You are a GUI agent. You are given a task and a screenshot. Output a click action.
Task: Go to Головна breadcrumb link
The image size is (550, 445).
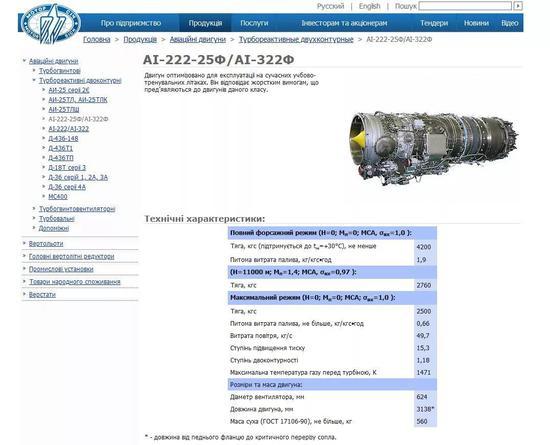[x=97, y=39]
